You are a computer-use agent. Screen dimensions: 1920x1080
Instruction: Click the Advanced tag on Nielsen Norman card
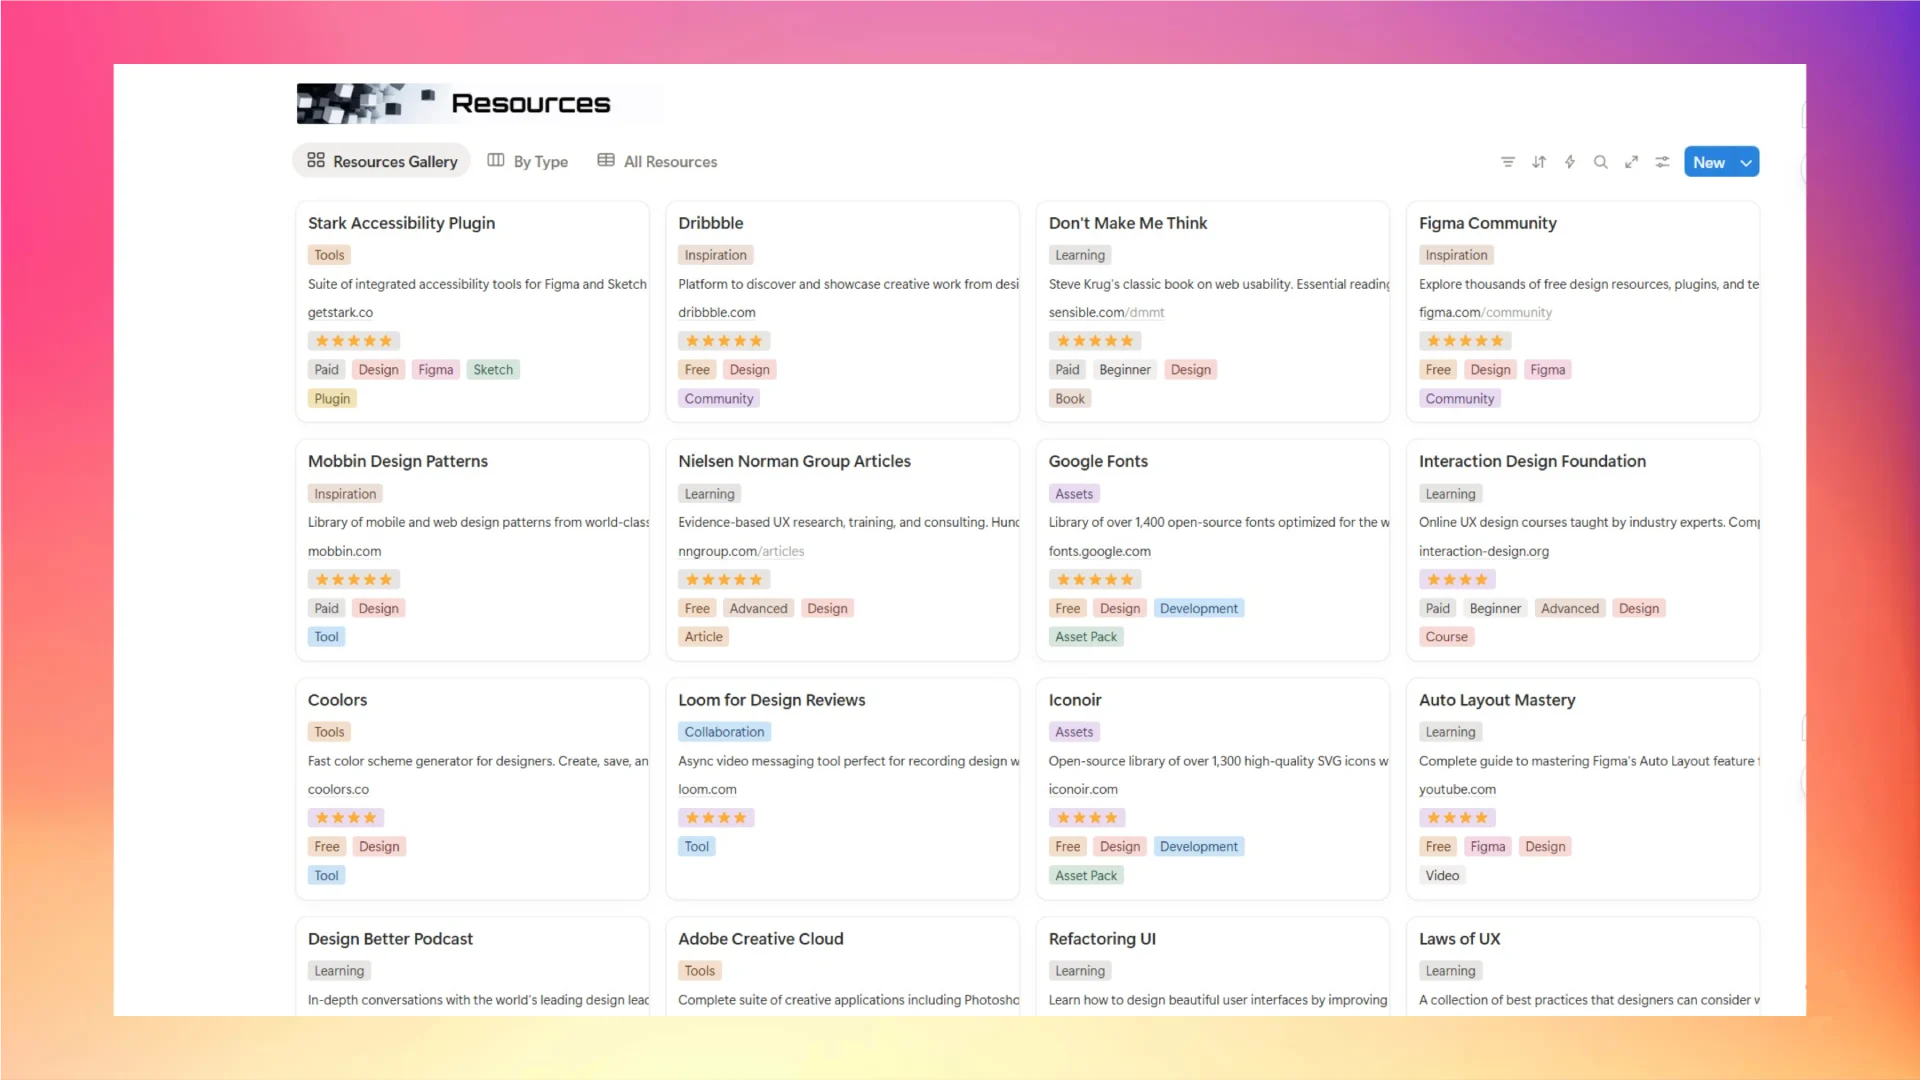(x=758, y=608)
